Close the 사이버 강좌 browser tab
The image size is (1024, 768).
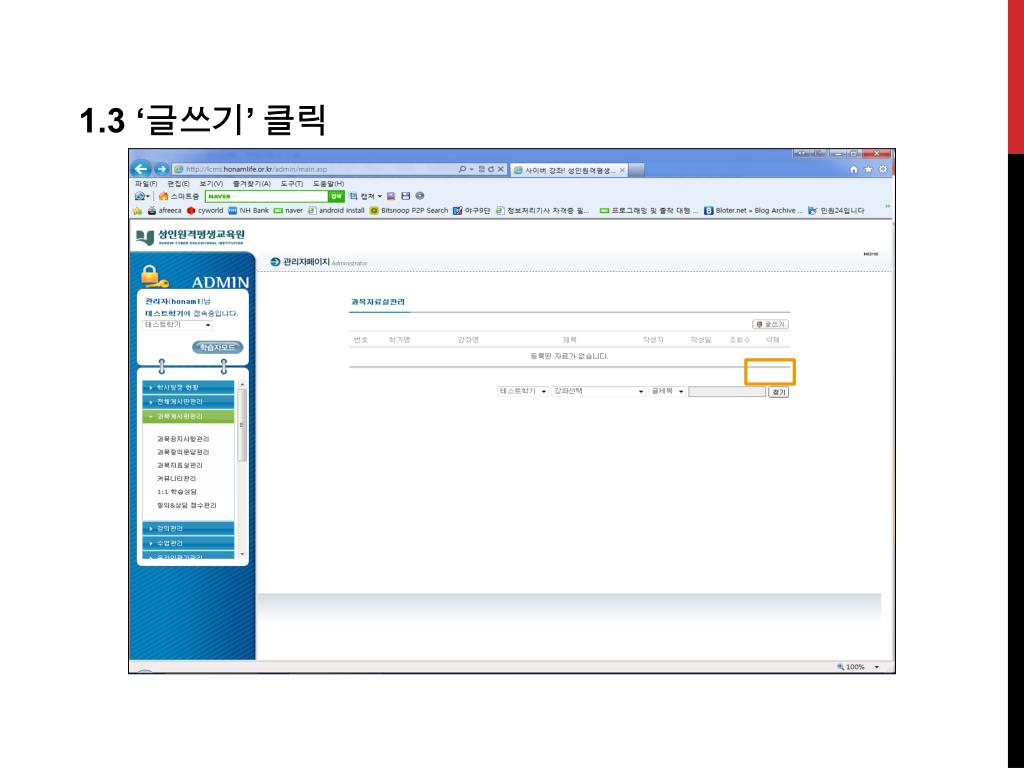[x=622, y=170]
